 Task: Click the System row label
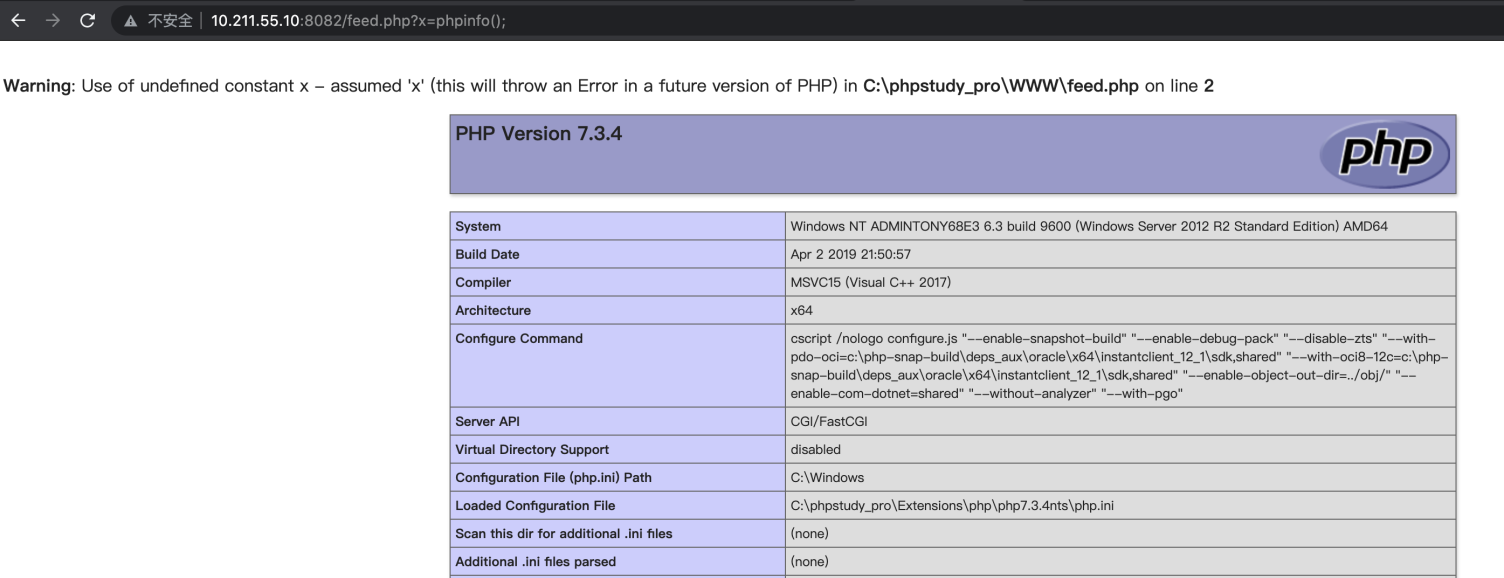[478, 227]
